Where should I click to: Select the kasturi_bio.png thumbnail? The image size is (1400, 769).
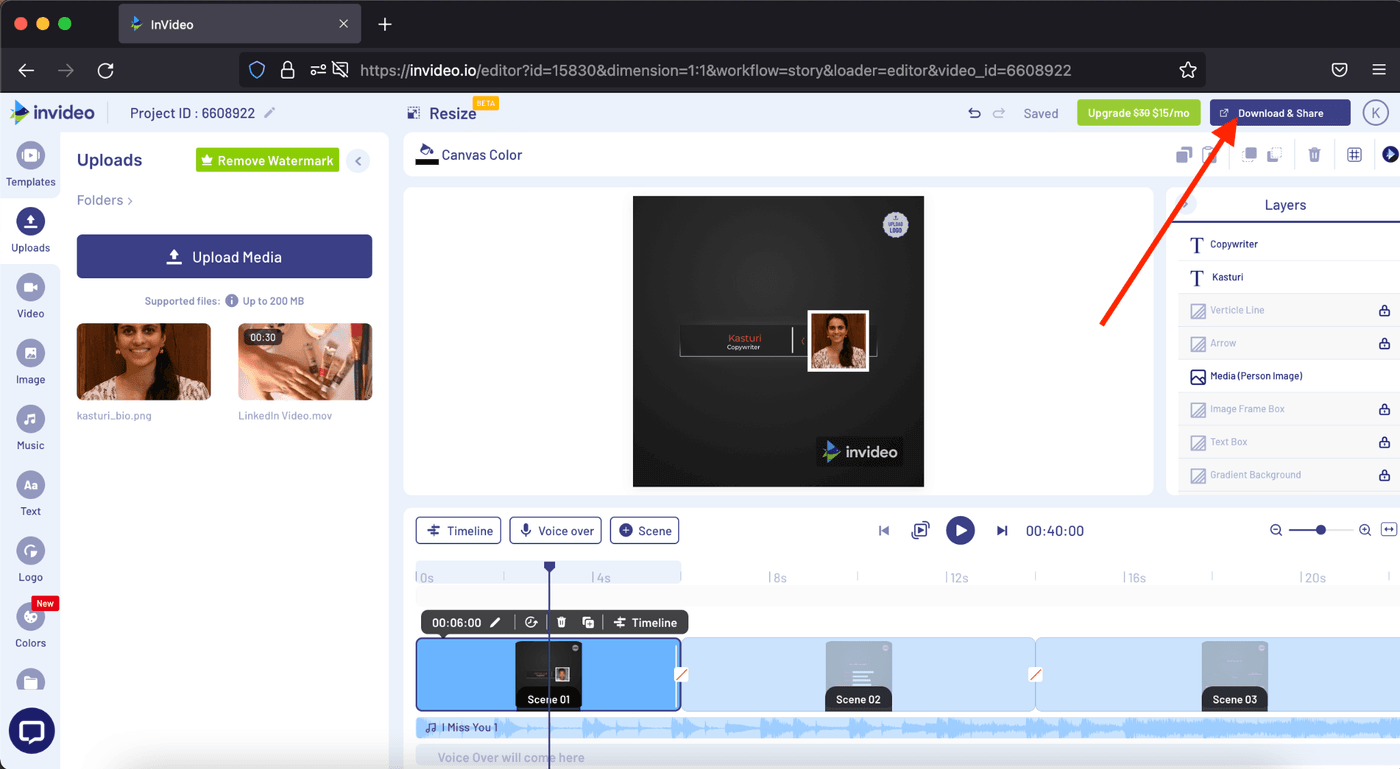(x=143, y=361)
